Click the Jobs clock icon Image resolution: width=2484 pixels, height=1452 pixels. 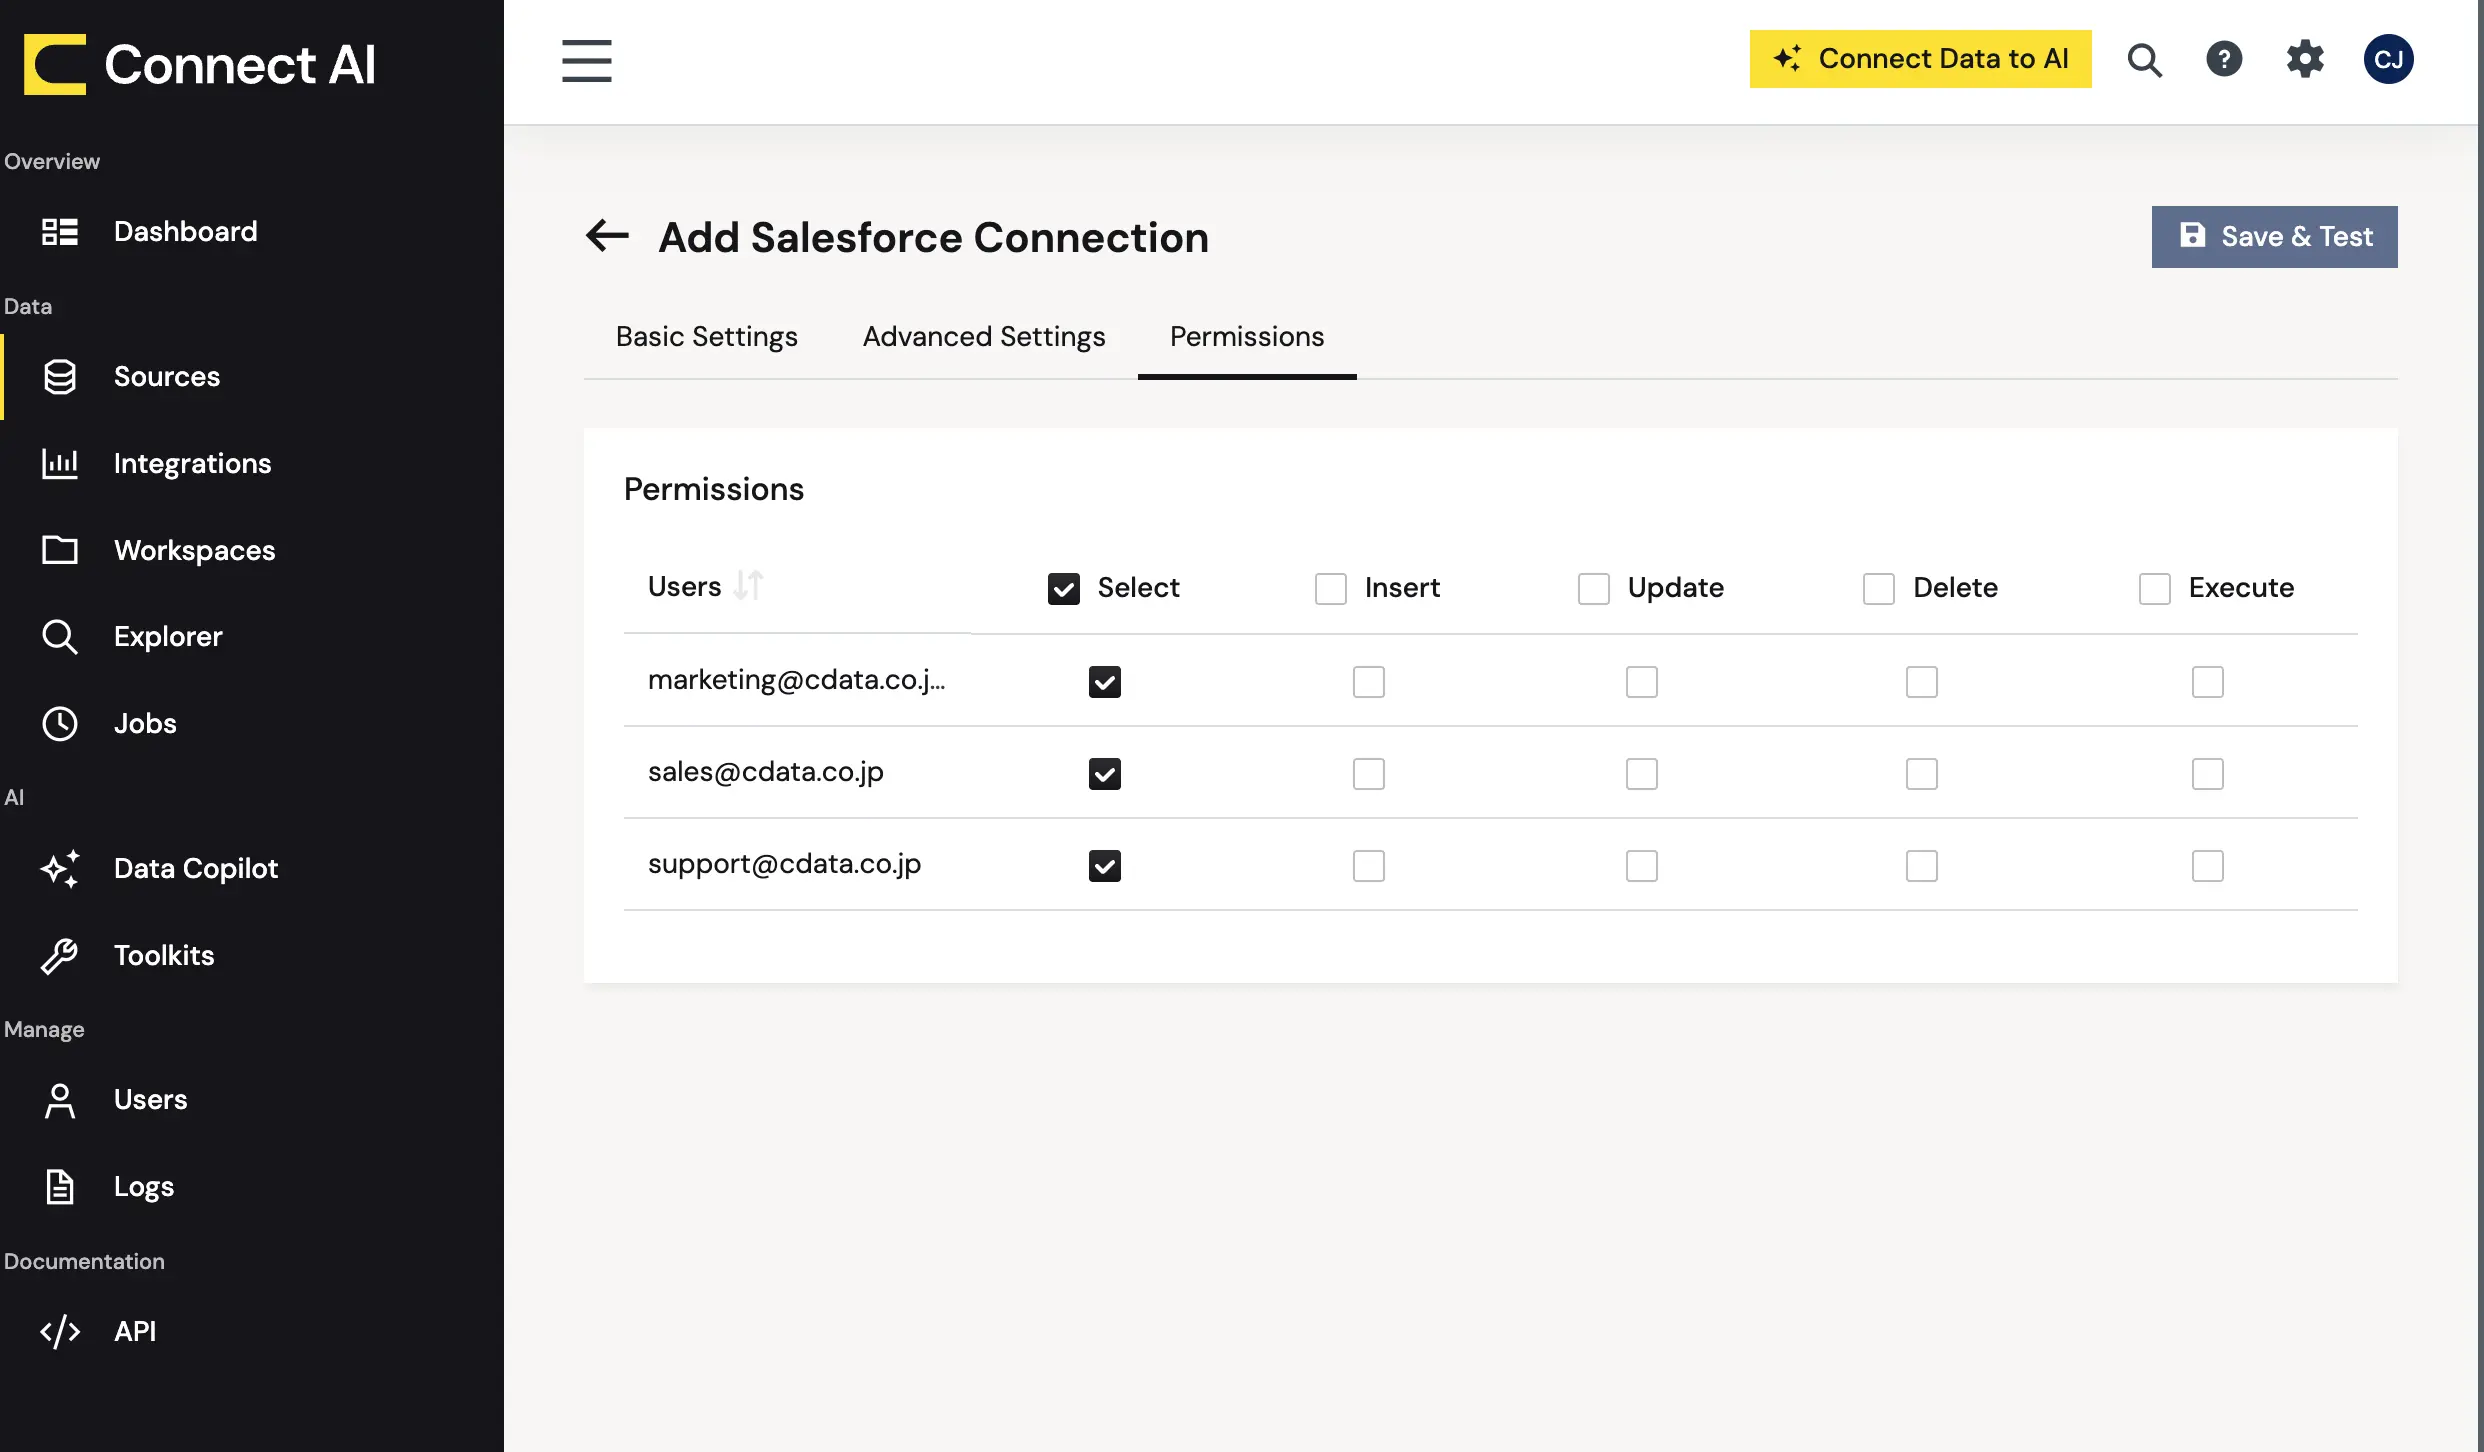60,723
